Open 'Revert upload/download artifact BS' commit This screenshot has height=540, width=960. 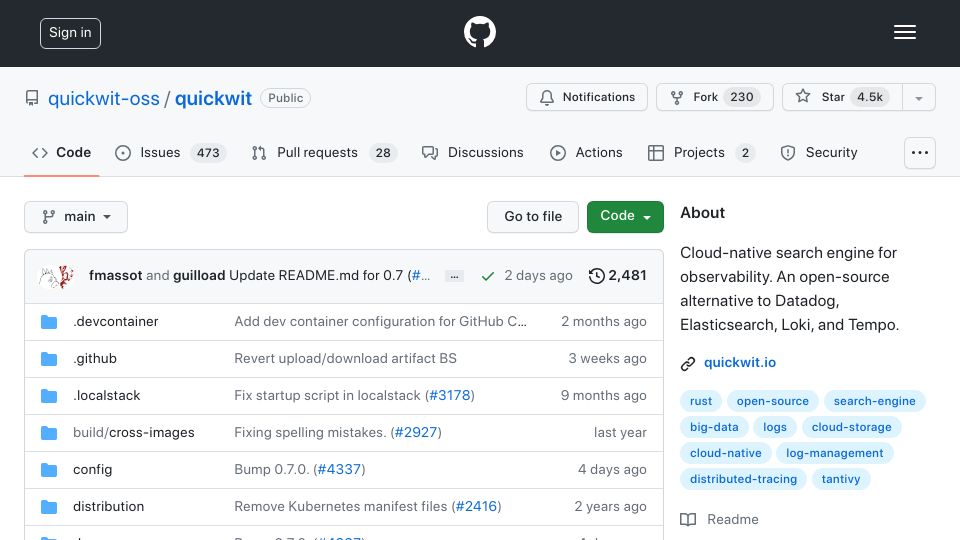pyautogui.click(x=345, y=358)
